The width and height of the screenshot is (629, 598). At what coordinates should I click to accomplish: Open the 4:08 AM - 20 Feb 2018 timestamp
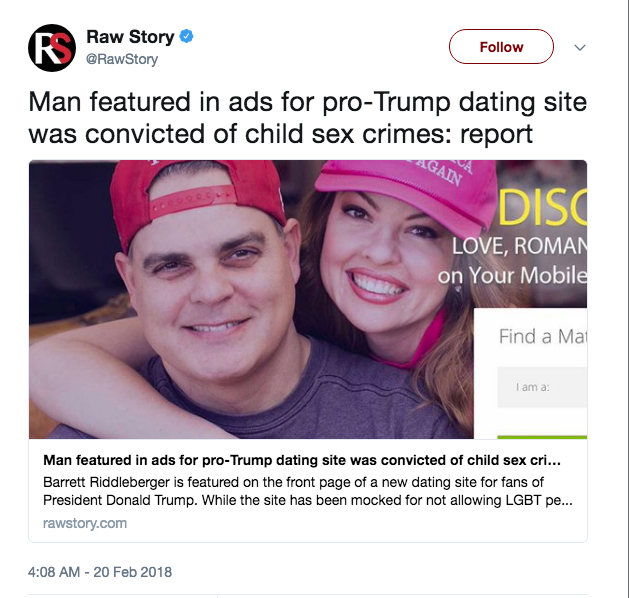100,572
